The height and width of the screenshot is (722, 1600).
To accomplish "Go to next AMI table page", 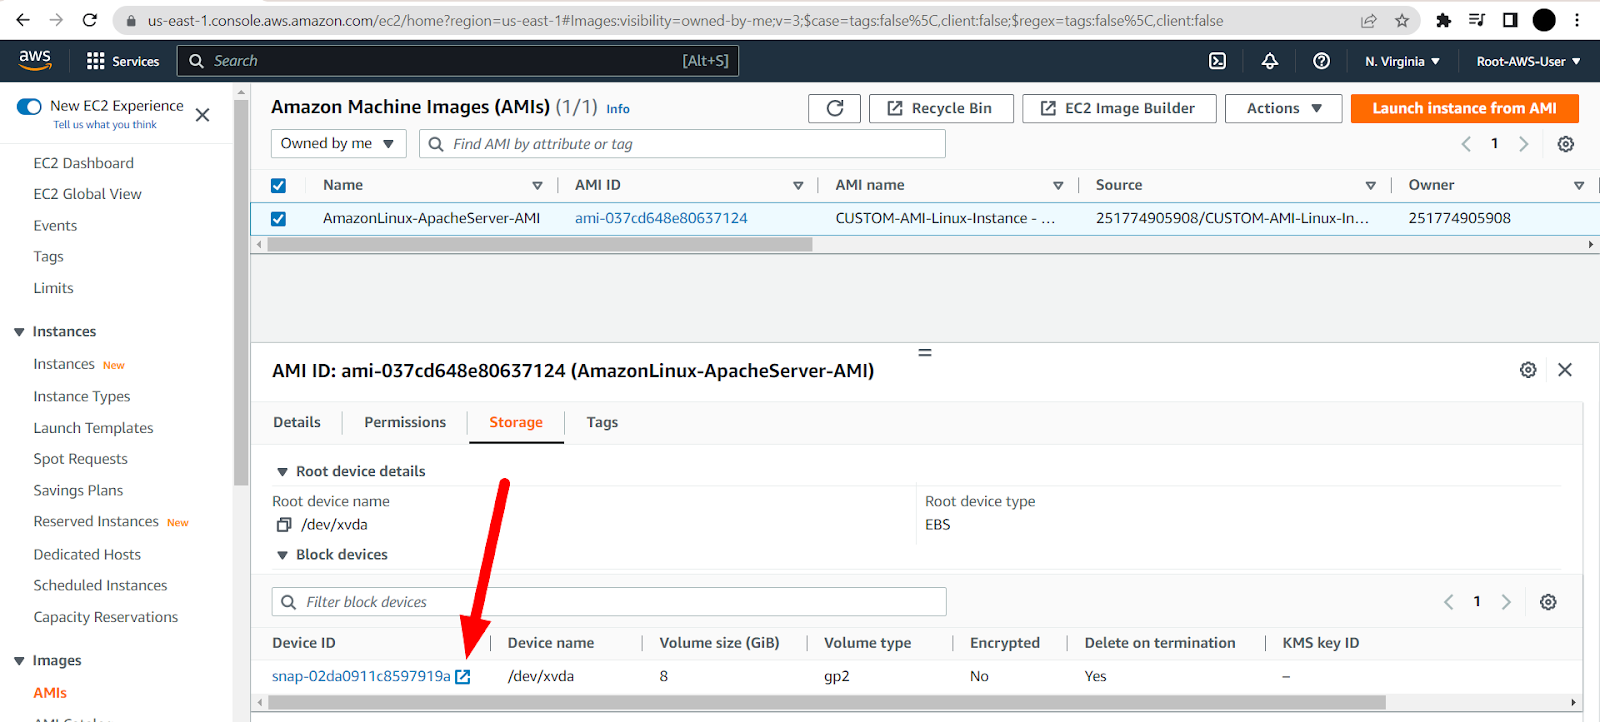I will (x=1523, y=144).
